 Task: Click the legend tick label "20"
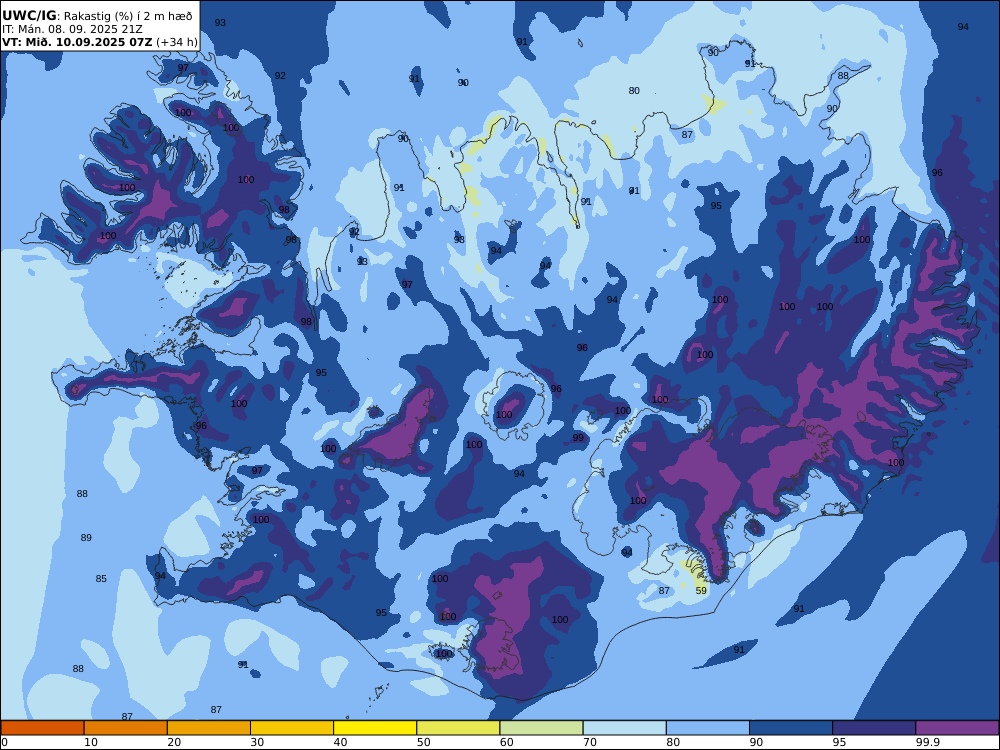(x=174, y=742)
